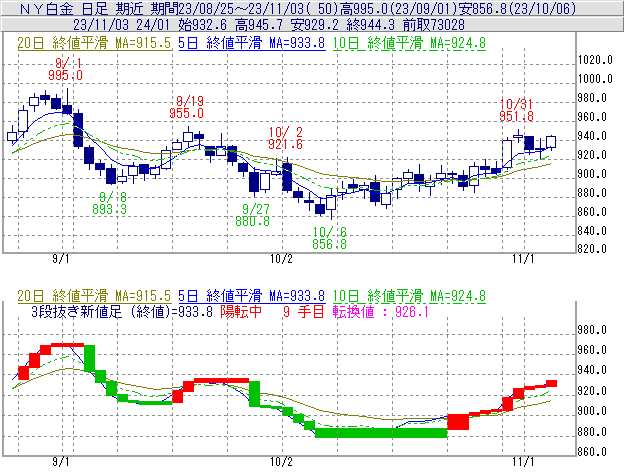624x475 pixels.
Task: Select the 20日 終値平滑 MA=915.5 legend in upper chart
Action: click(x=94, y=43)
